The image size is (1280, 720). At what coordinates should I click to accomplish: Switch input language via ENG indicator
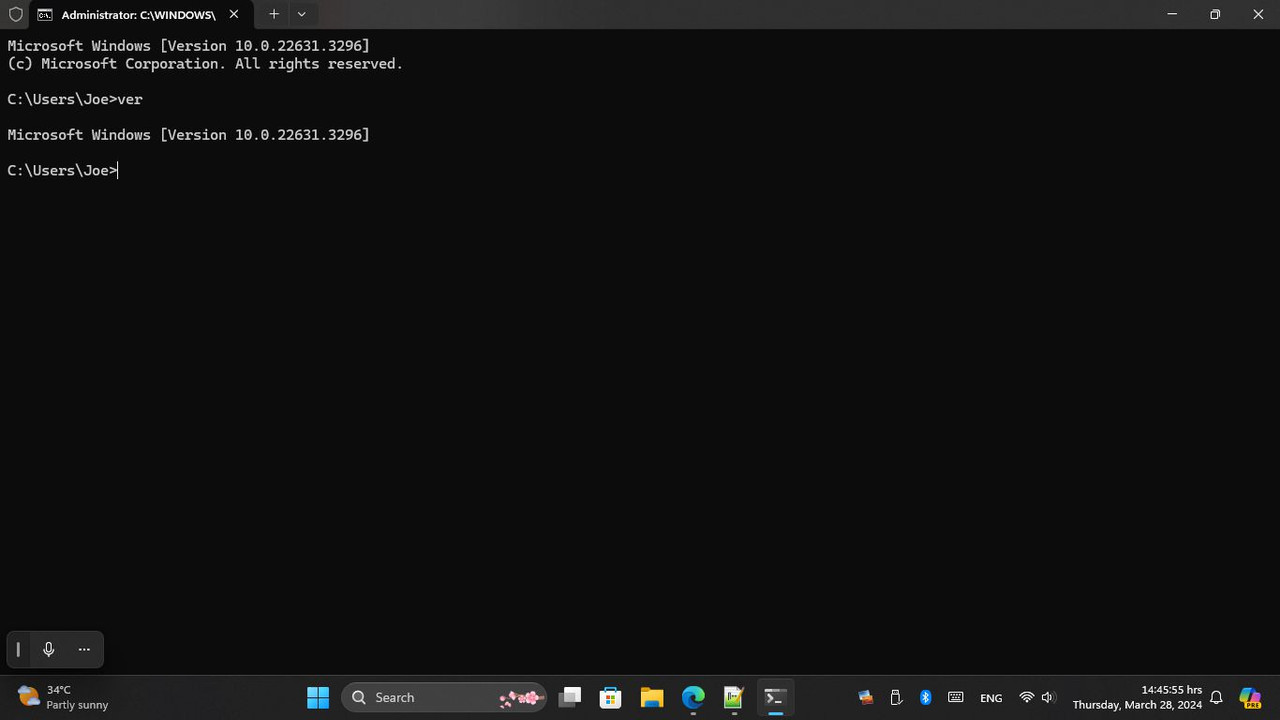click(x=991, y=698)
